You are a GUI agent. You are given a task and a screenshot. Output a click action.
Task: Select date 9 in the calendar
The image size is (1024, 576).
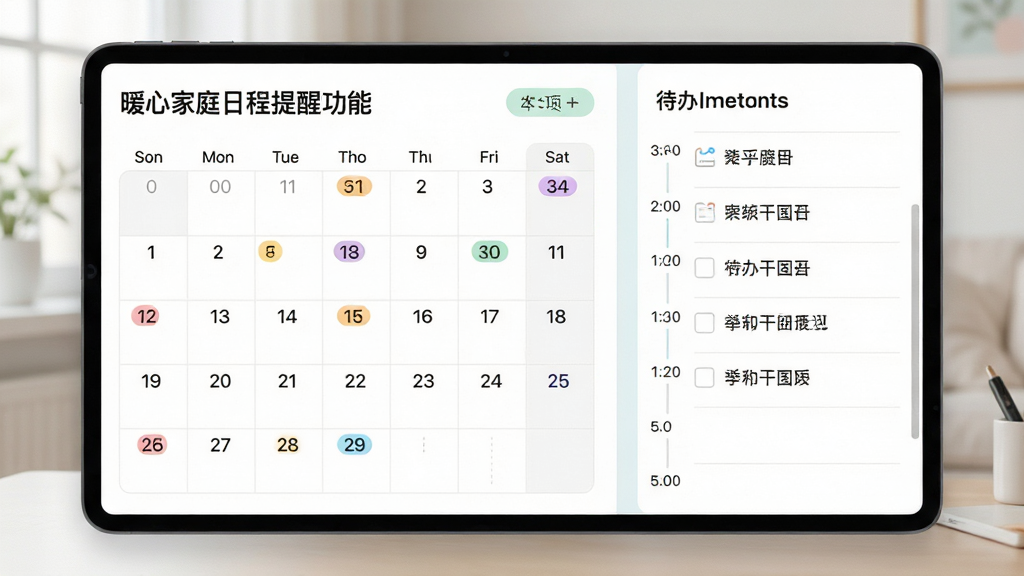421,252
